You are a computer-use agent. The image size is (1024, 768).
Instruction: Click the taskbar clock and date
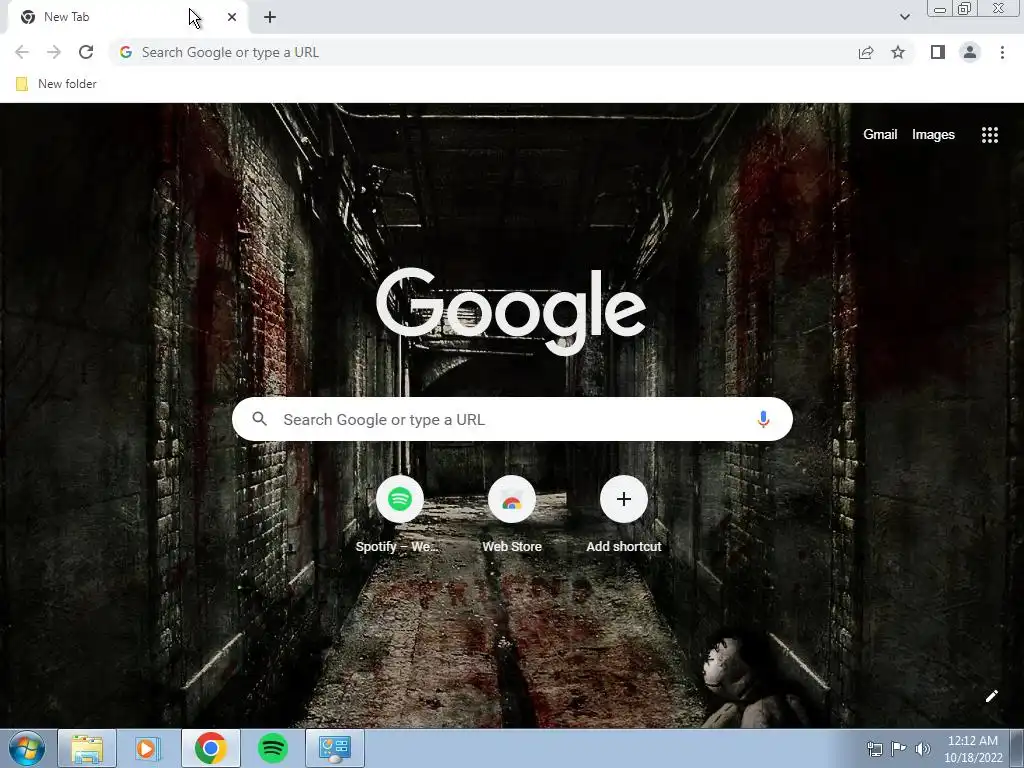(973, 749)
